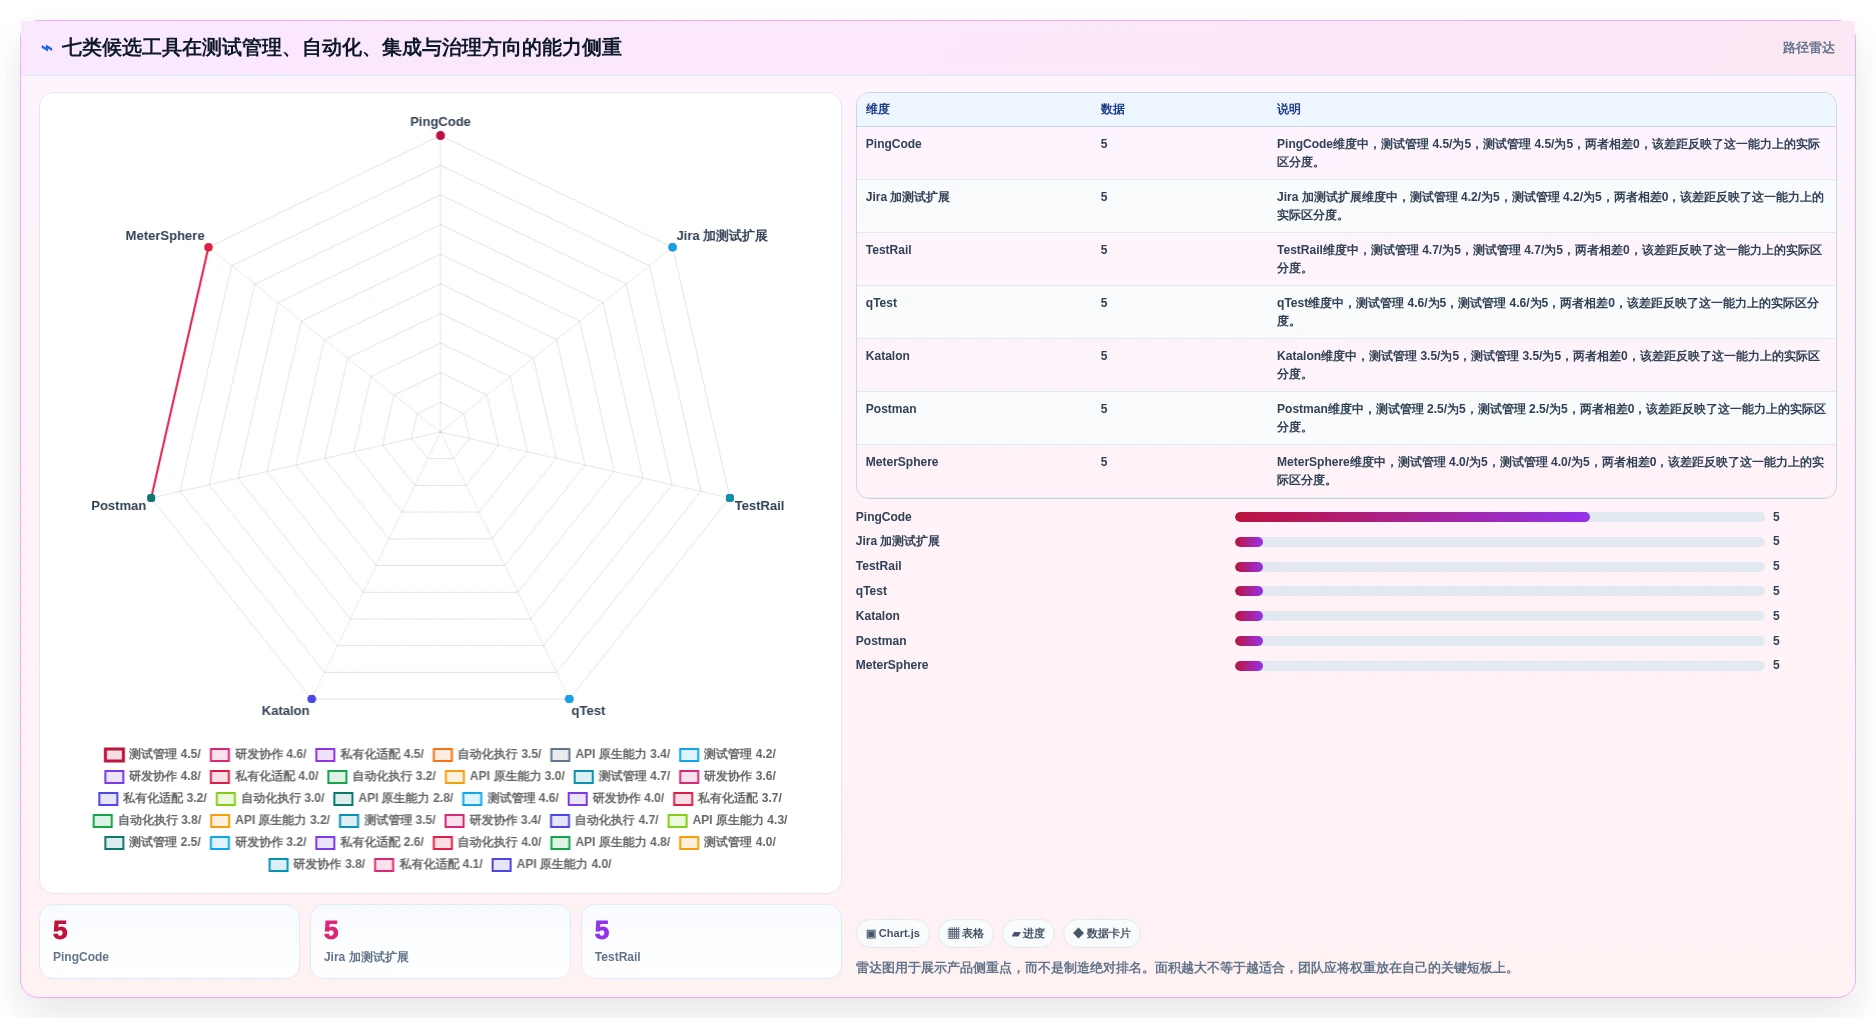Screen dimensions: 1876x1018
Task: Hide the 自动化执行 4.0/ series
Action: (487, 843)
